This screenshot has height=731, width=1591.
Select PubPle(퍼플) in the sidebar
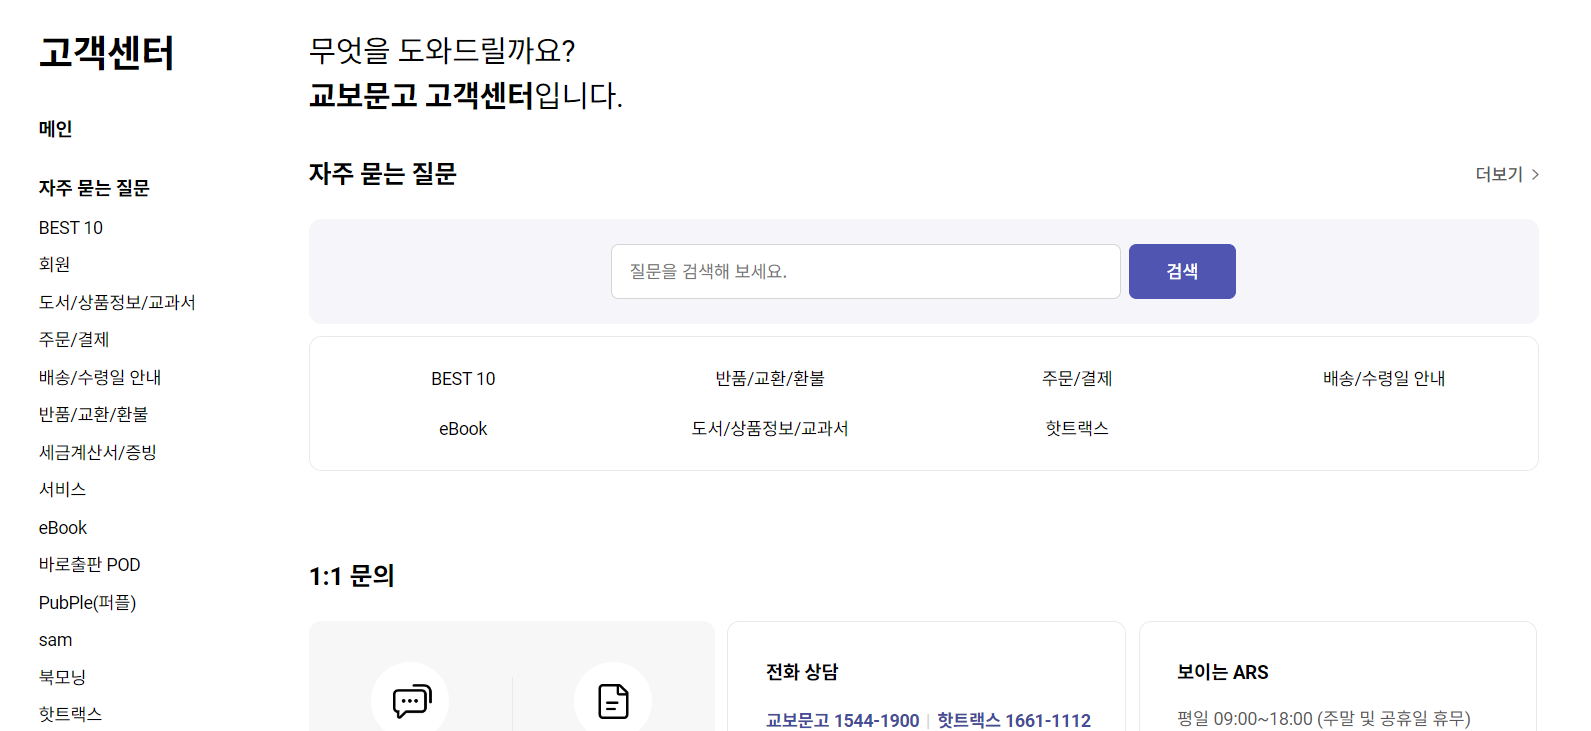(87, 602)
